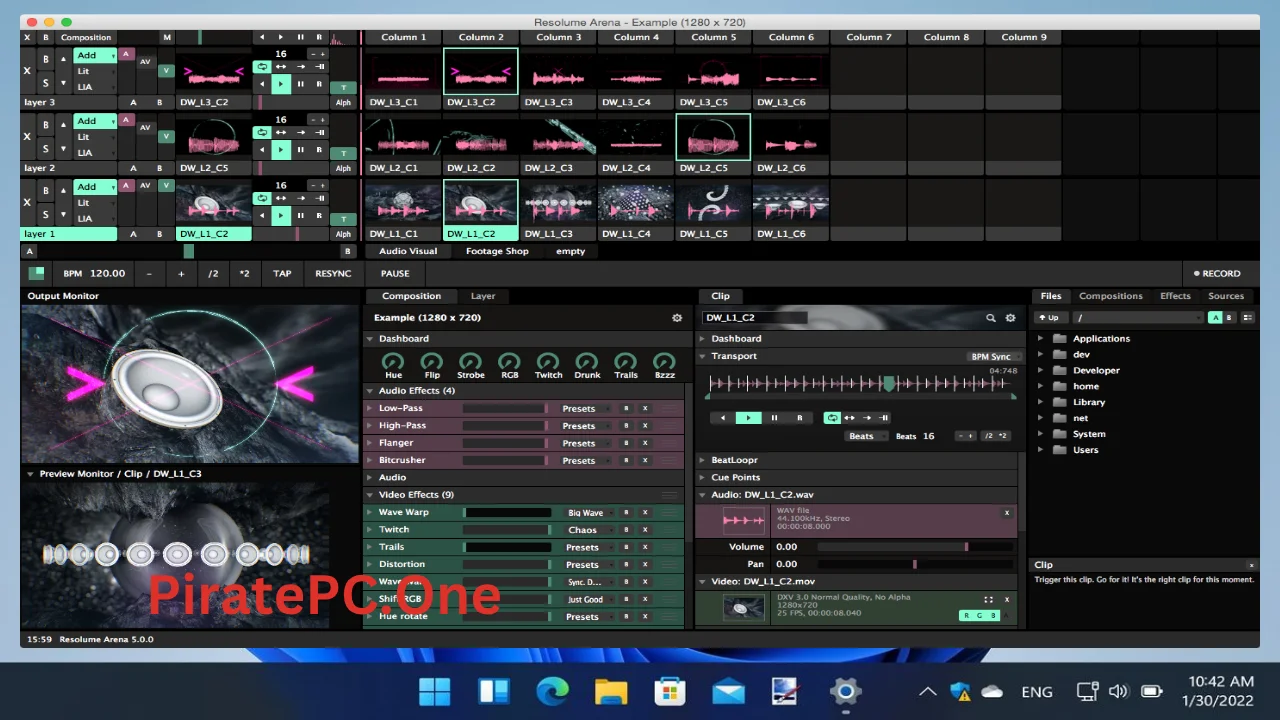The image size is (1280, 720).
Task: Open File Explorer from the taskbar
Action: tap(610, 691)
